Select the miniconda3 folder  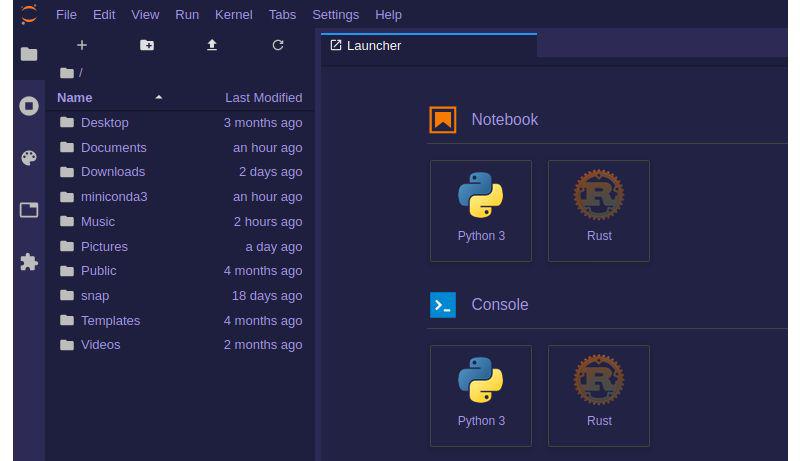click(x=181, y=197)
